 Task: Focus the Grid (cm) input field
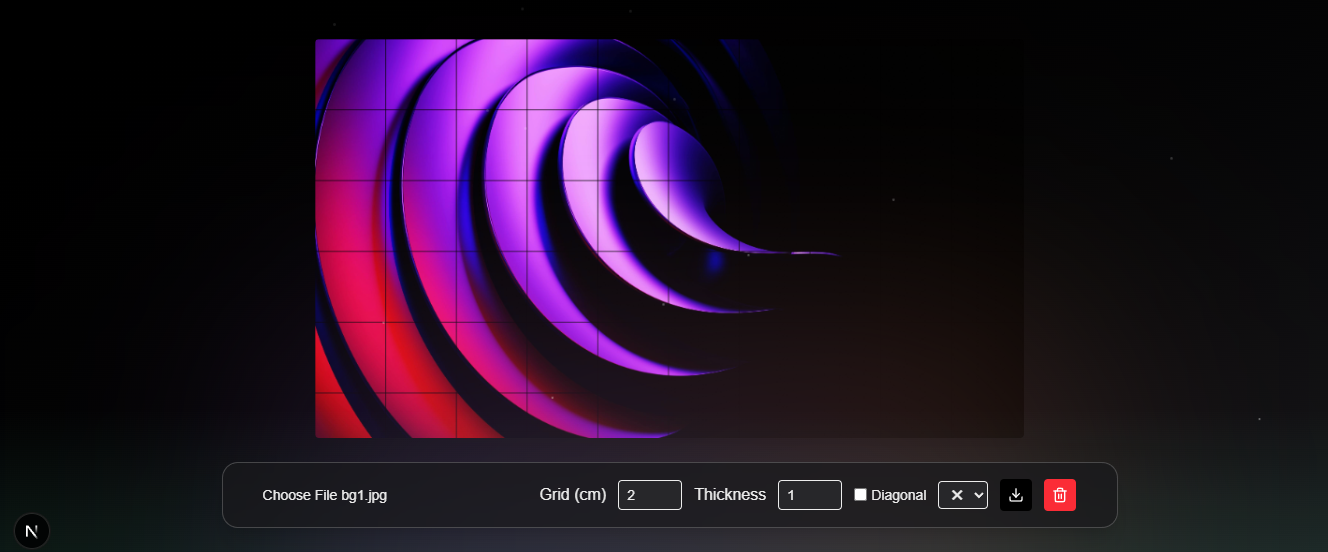[x=650, y=495]
